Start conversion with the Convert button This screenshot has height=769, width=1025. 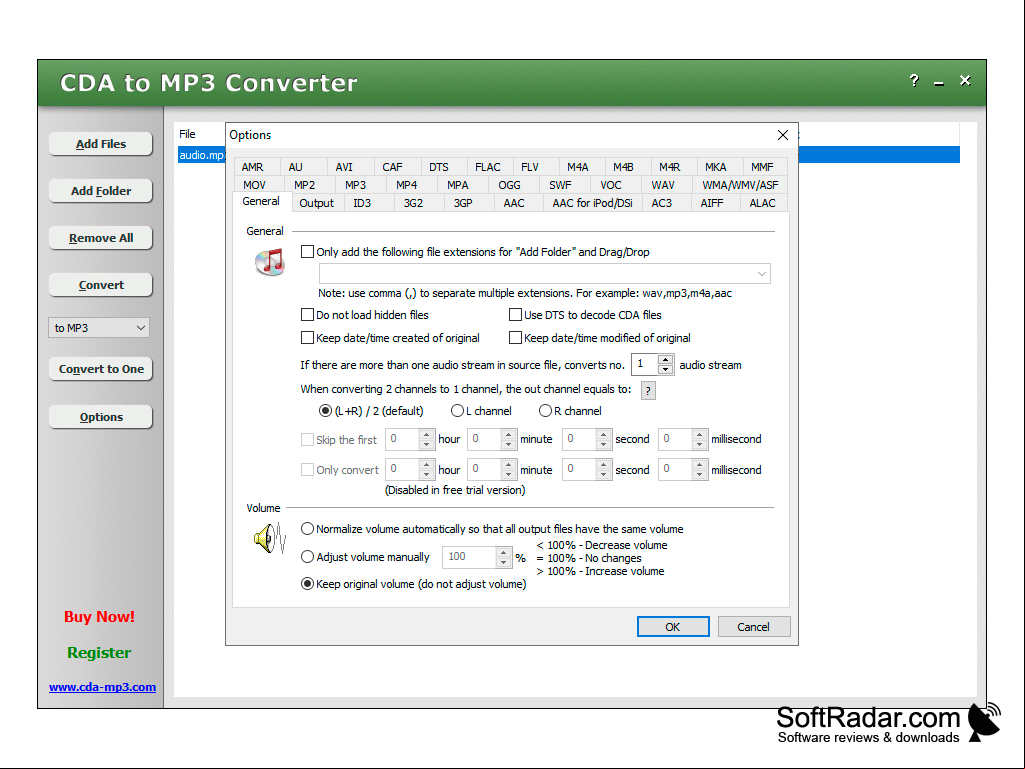coord(101,285)
